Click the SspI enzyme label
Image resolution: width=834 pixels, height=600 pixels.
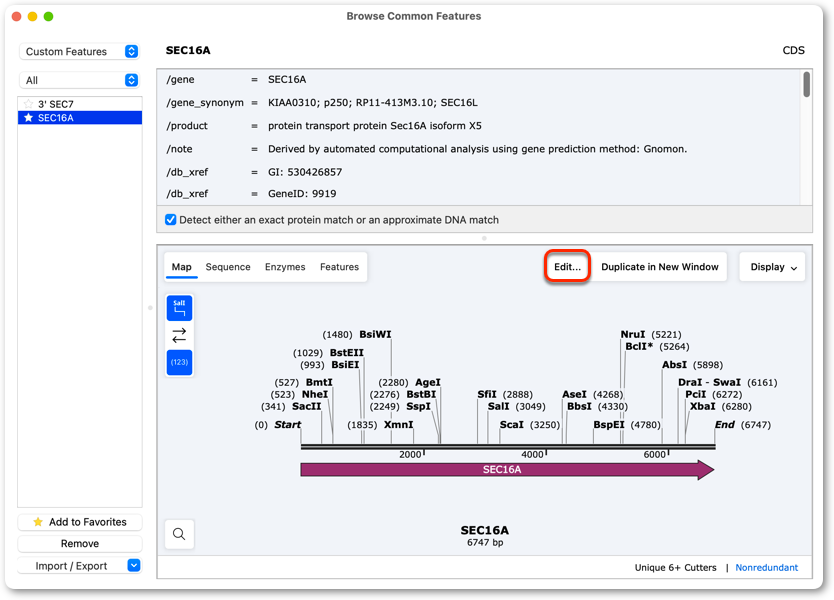point(419,406)
